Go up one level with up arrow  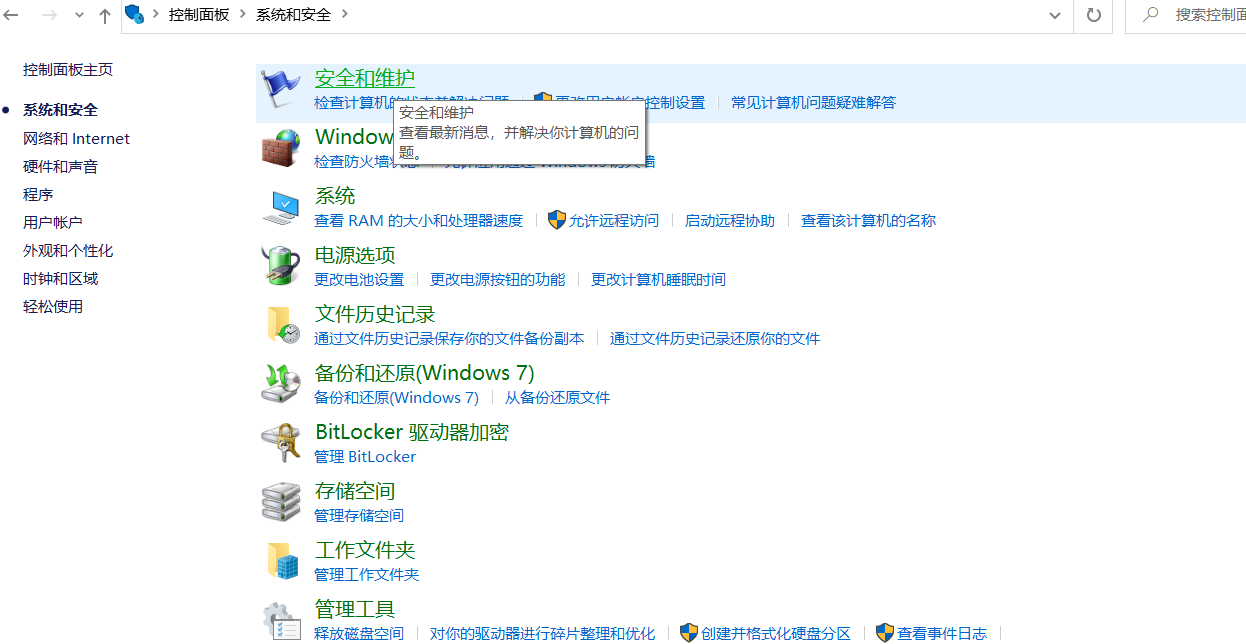pos(105,15)
